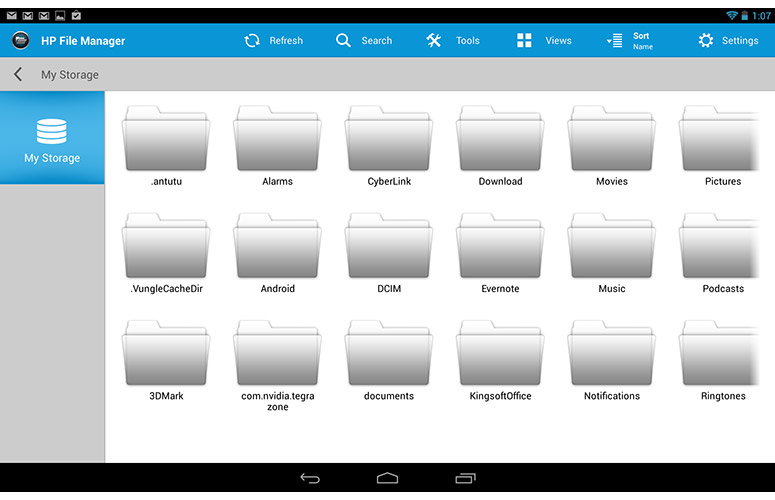Open the .antutu folder
The width and height of the screenshot is (775, 500).
(166, 146)
